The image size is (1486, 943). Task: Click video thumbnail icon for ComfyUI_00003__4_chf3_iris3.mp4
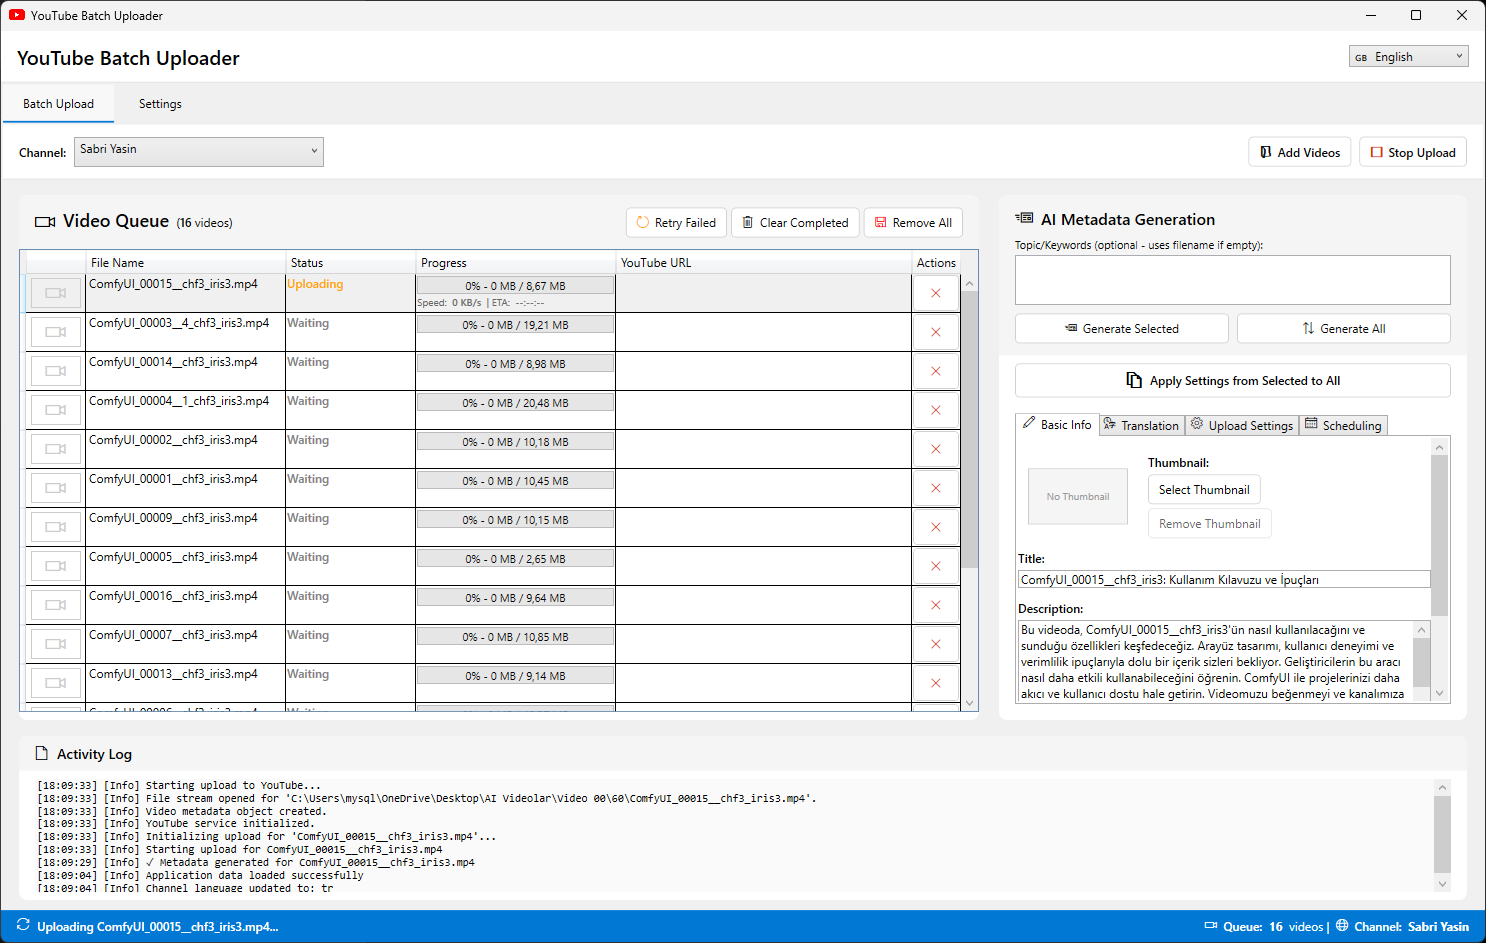[56, 332]
